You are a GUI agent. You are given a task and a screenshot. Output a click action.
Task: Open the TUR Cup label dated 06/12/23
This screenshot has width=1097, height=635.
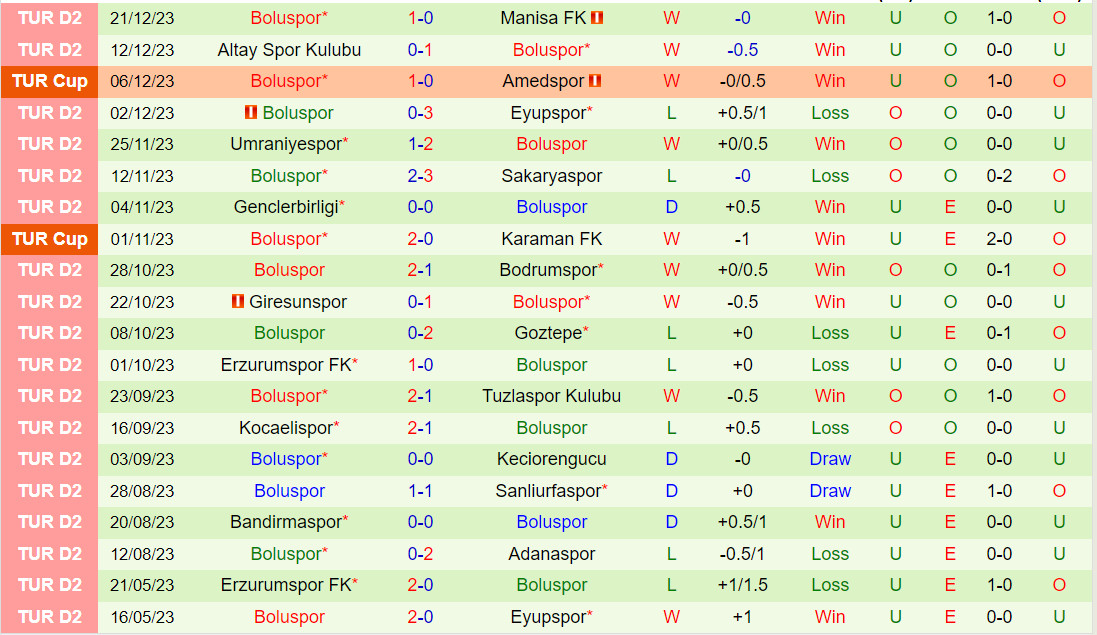click(x=50, y=81)
